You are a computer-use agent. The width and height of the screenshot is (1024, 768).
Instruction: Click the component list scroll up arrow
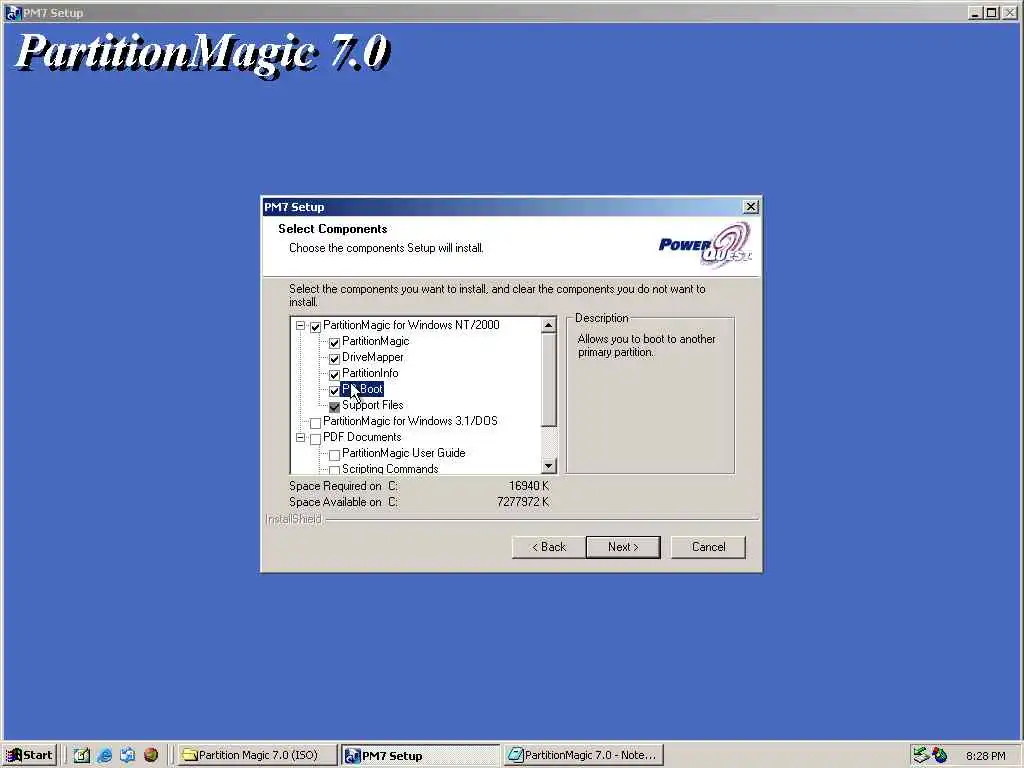point(549,325)
